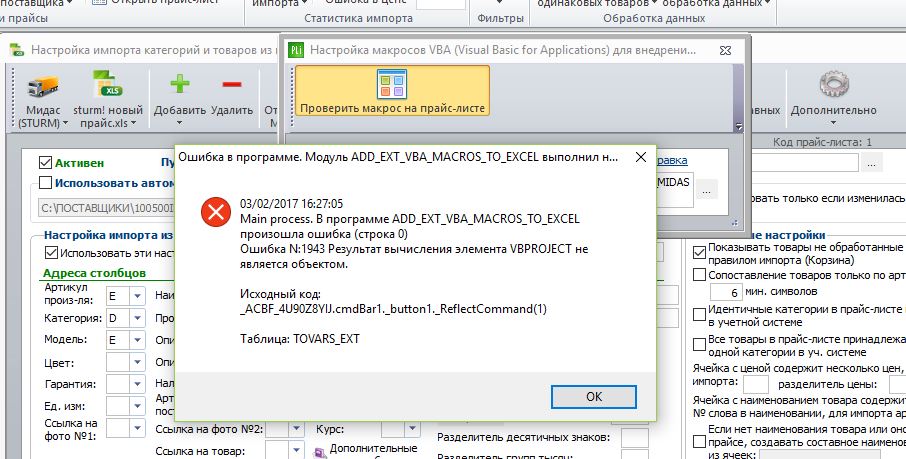Open the help link in VBA window
The height and width of the screenshot is (459, 906).
pos(671,160)
